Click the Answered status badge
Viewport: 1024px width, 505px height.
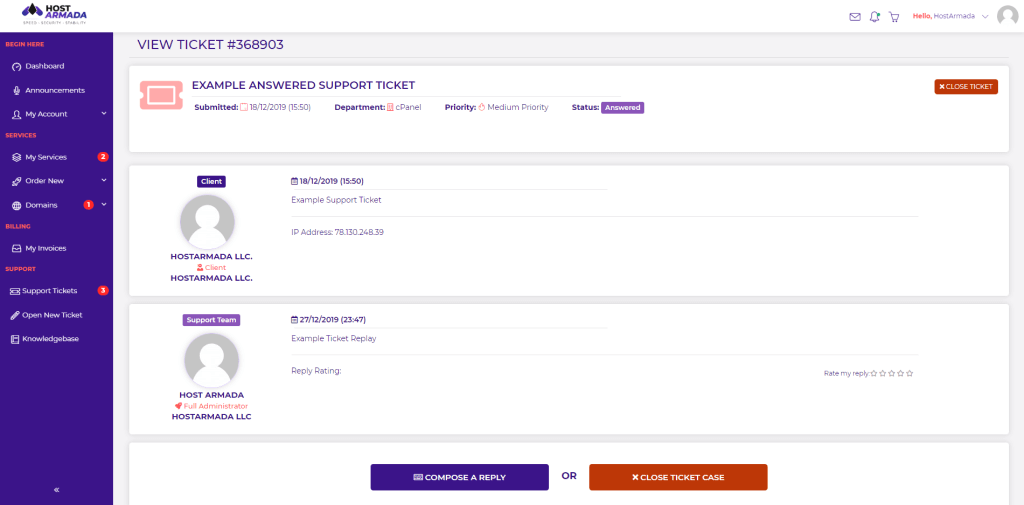(622, 108)
